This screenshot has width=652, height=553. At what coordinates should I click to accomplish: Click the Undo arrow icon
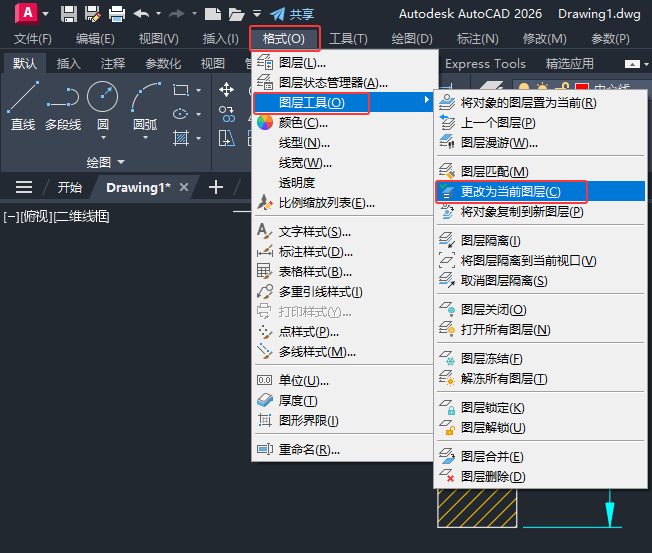coord(141,14)
